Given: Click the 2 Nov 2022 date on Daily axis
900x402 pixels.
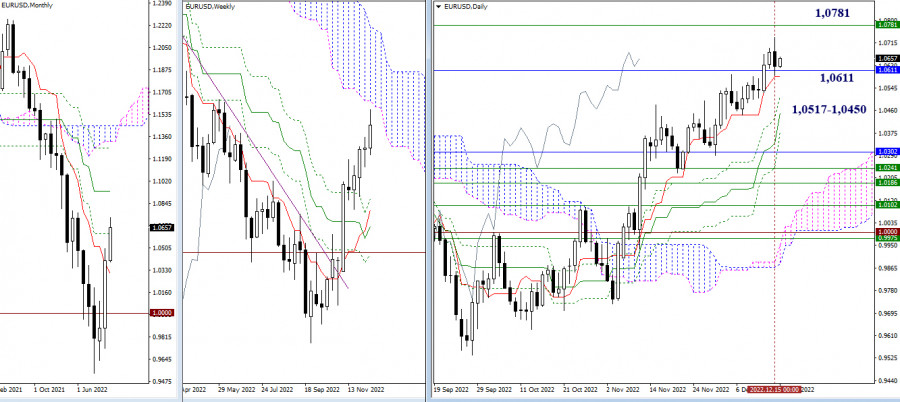Looking at the screenshot, I should point(624,389).
